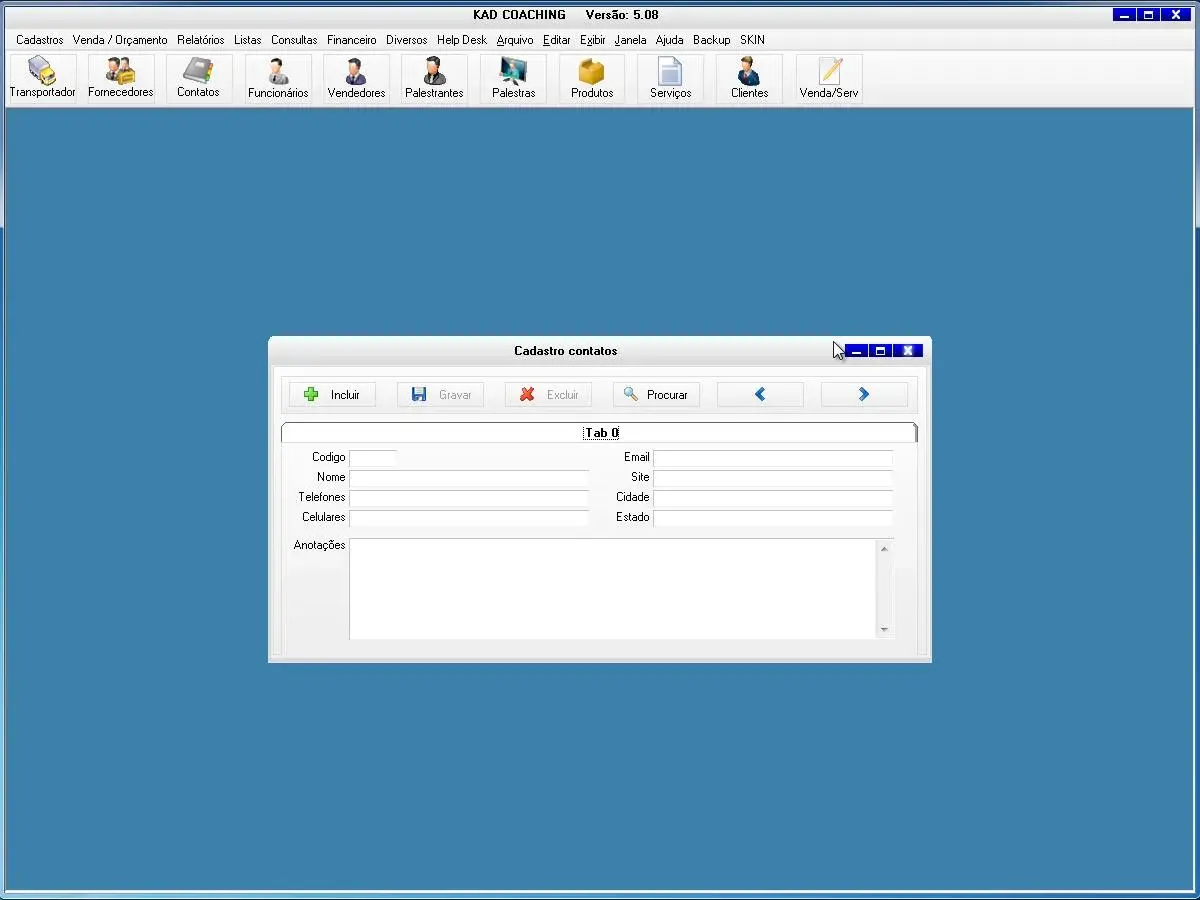
Task: Open the Help Desk menu
Action: [461, 40]
